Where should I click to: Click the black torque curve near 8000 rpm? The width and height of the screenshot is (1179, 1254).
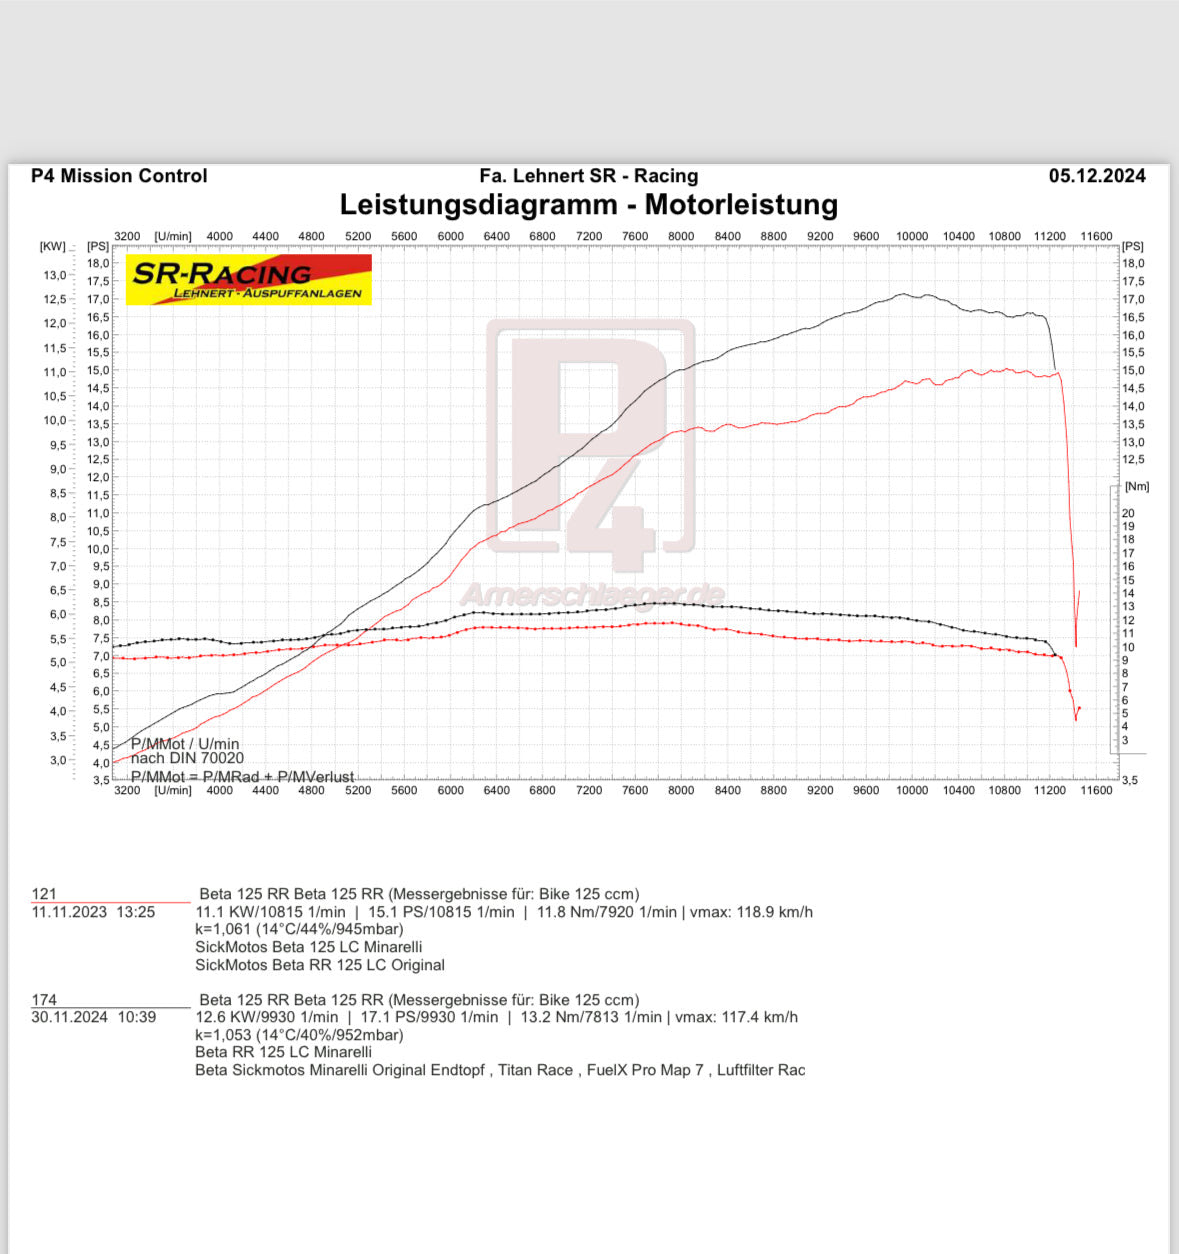click(681, 603)
